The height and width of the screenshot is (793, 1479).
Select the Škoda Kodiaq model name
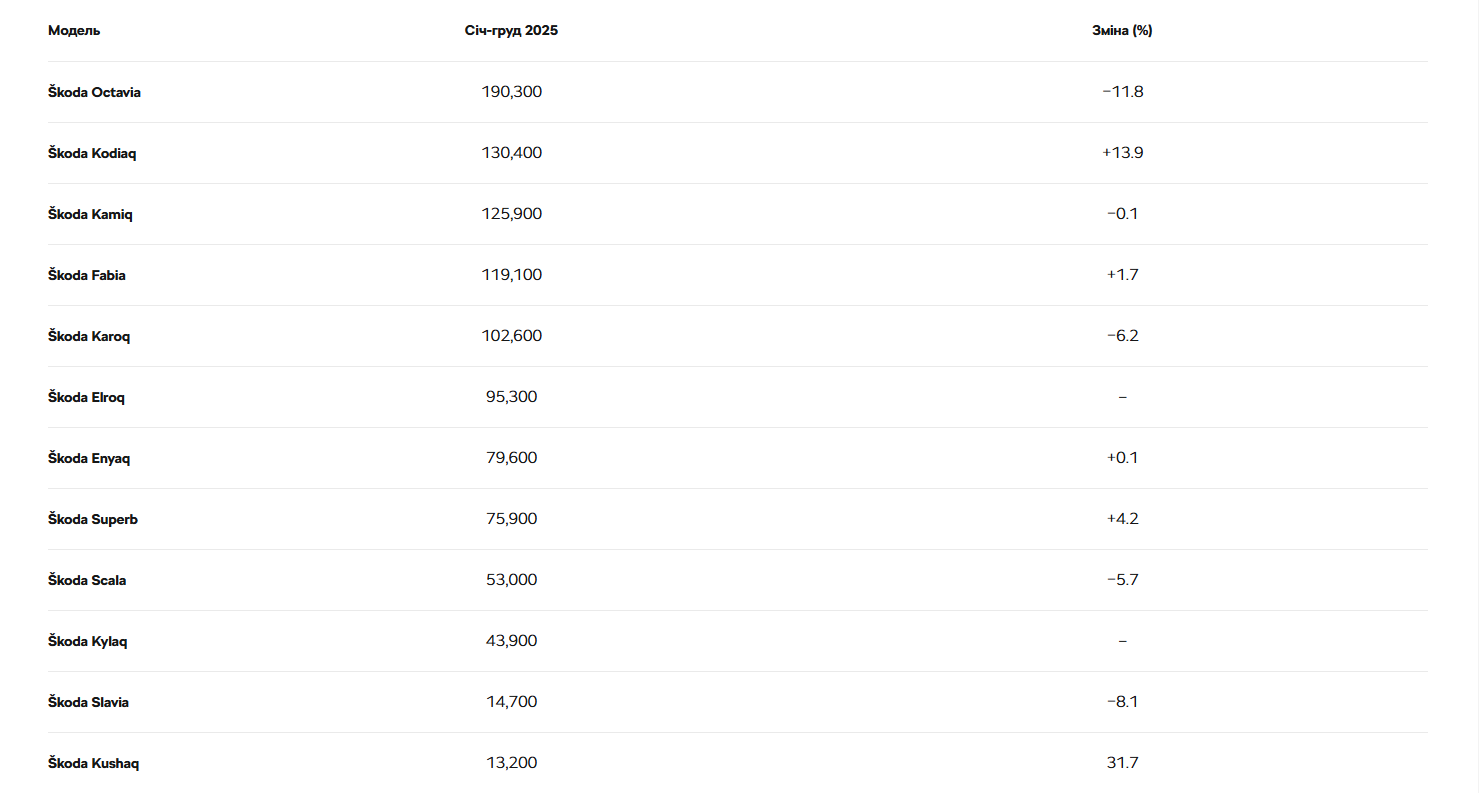(92, 153)
